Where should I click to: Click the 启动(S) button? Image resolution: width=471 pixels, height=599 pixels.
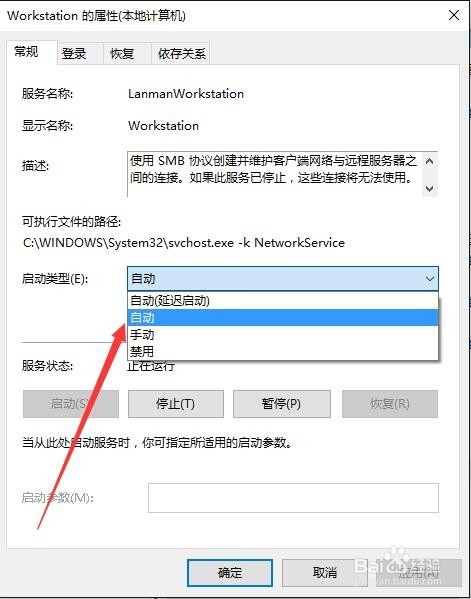tap(71, 404)
